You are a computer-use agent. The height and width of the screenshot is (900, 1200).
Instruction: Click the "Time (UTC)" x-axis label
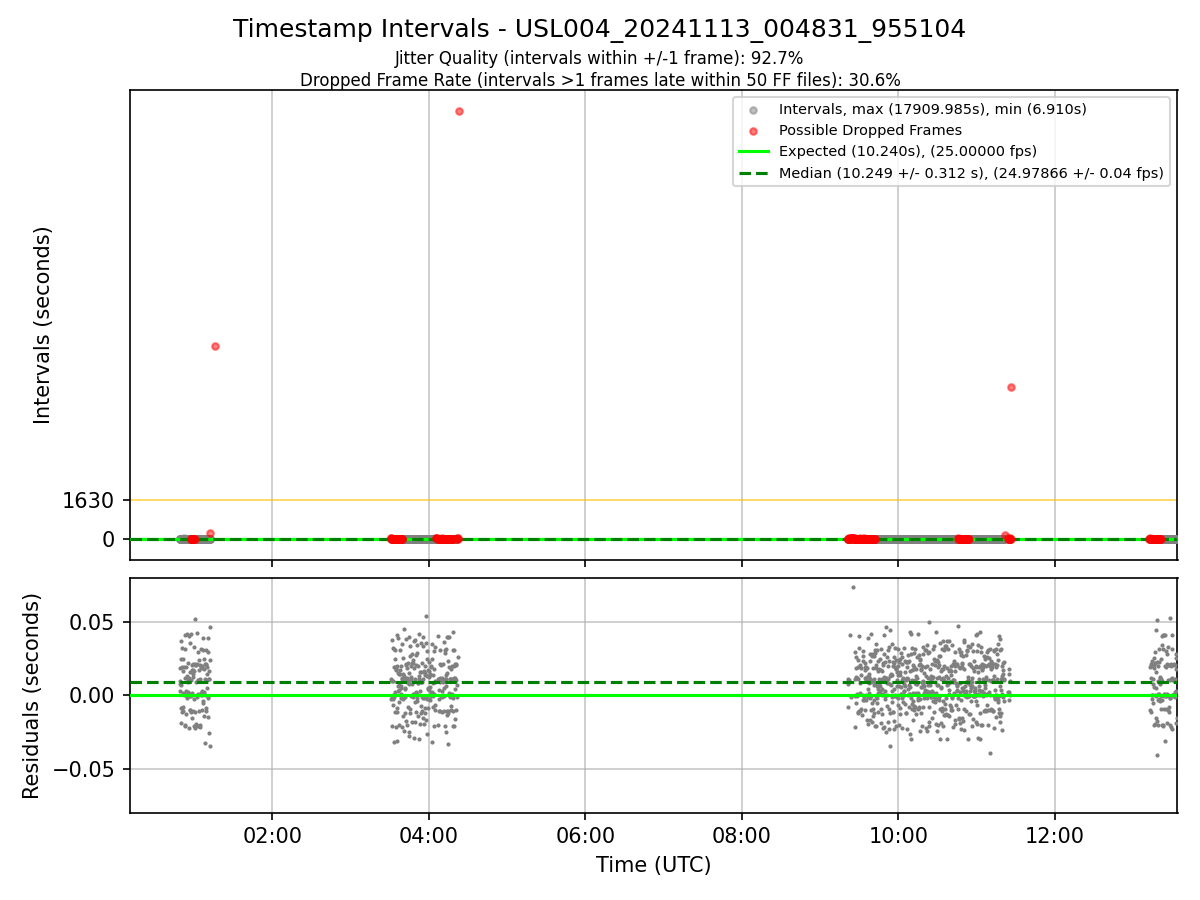(653, 865)
